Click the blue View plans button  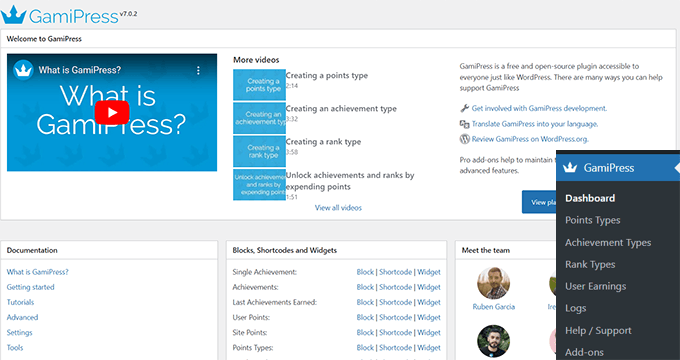539,202
